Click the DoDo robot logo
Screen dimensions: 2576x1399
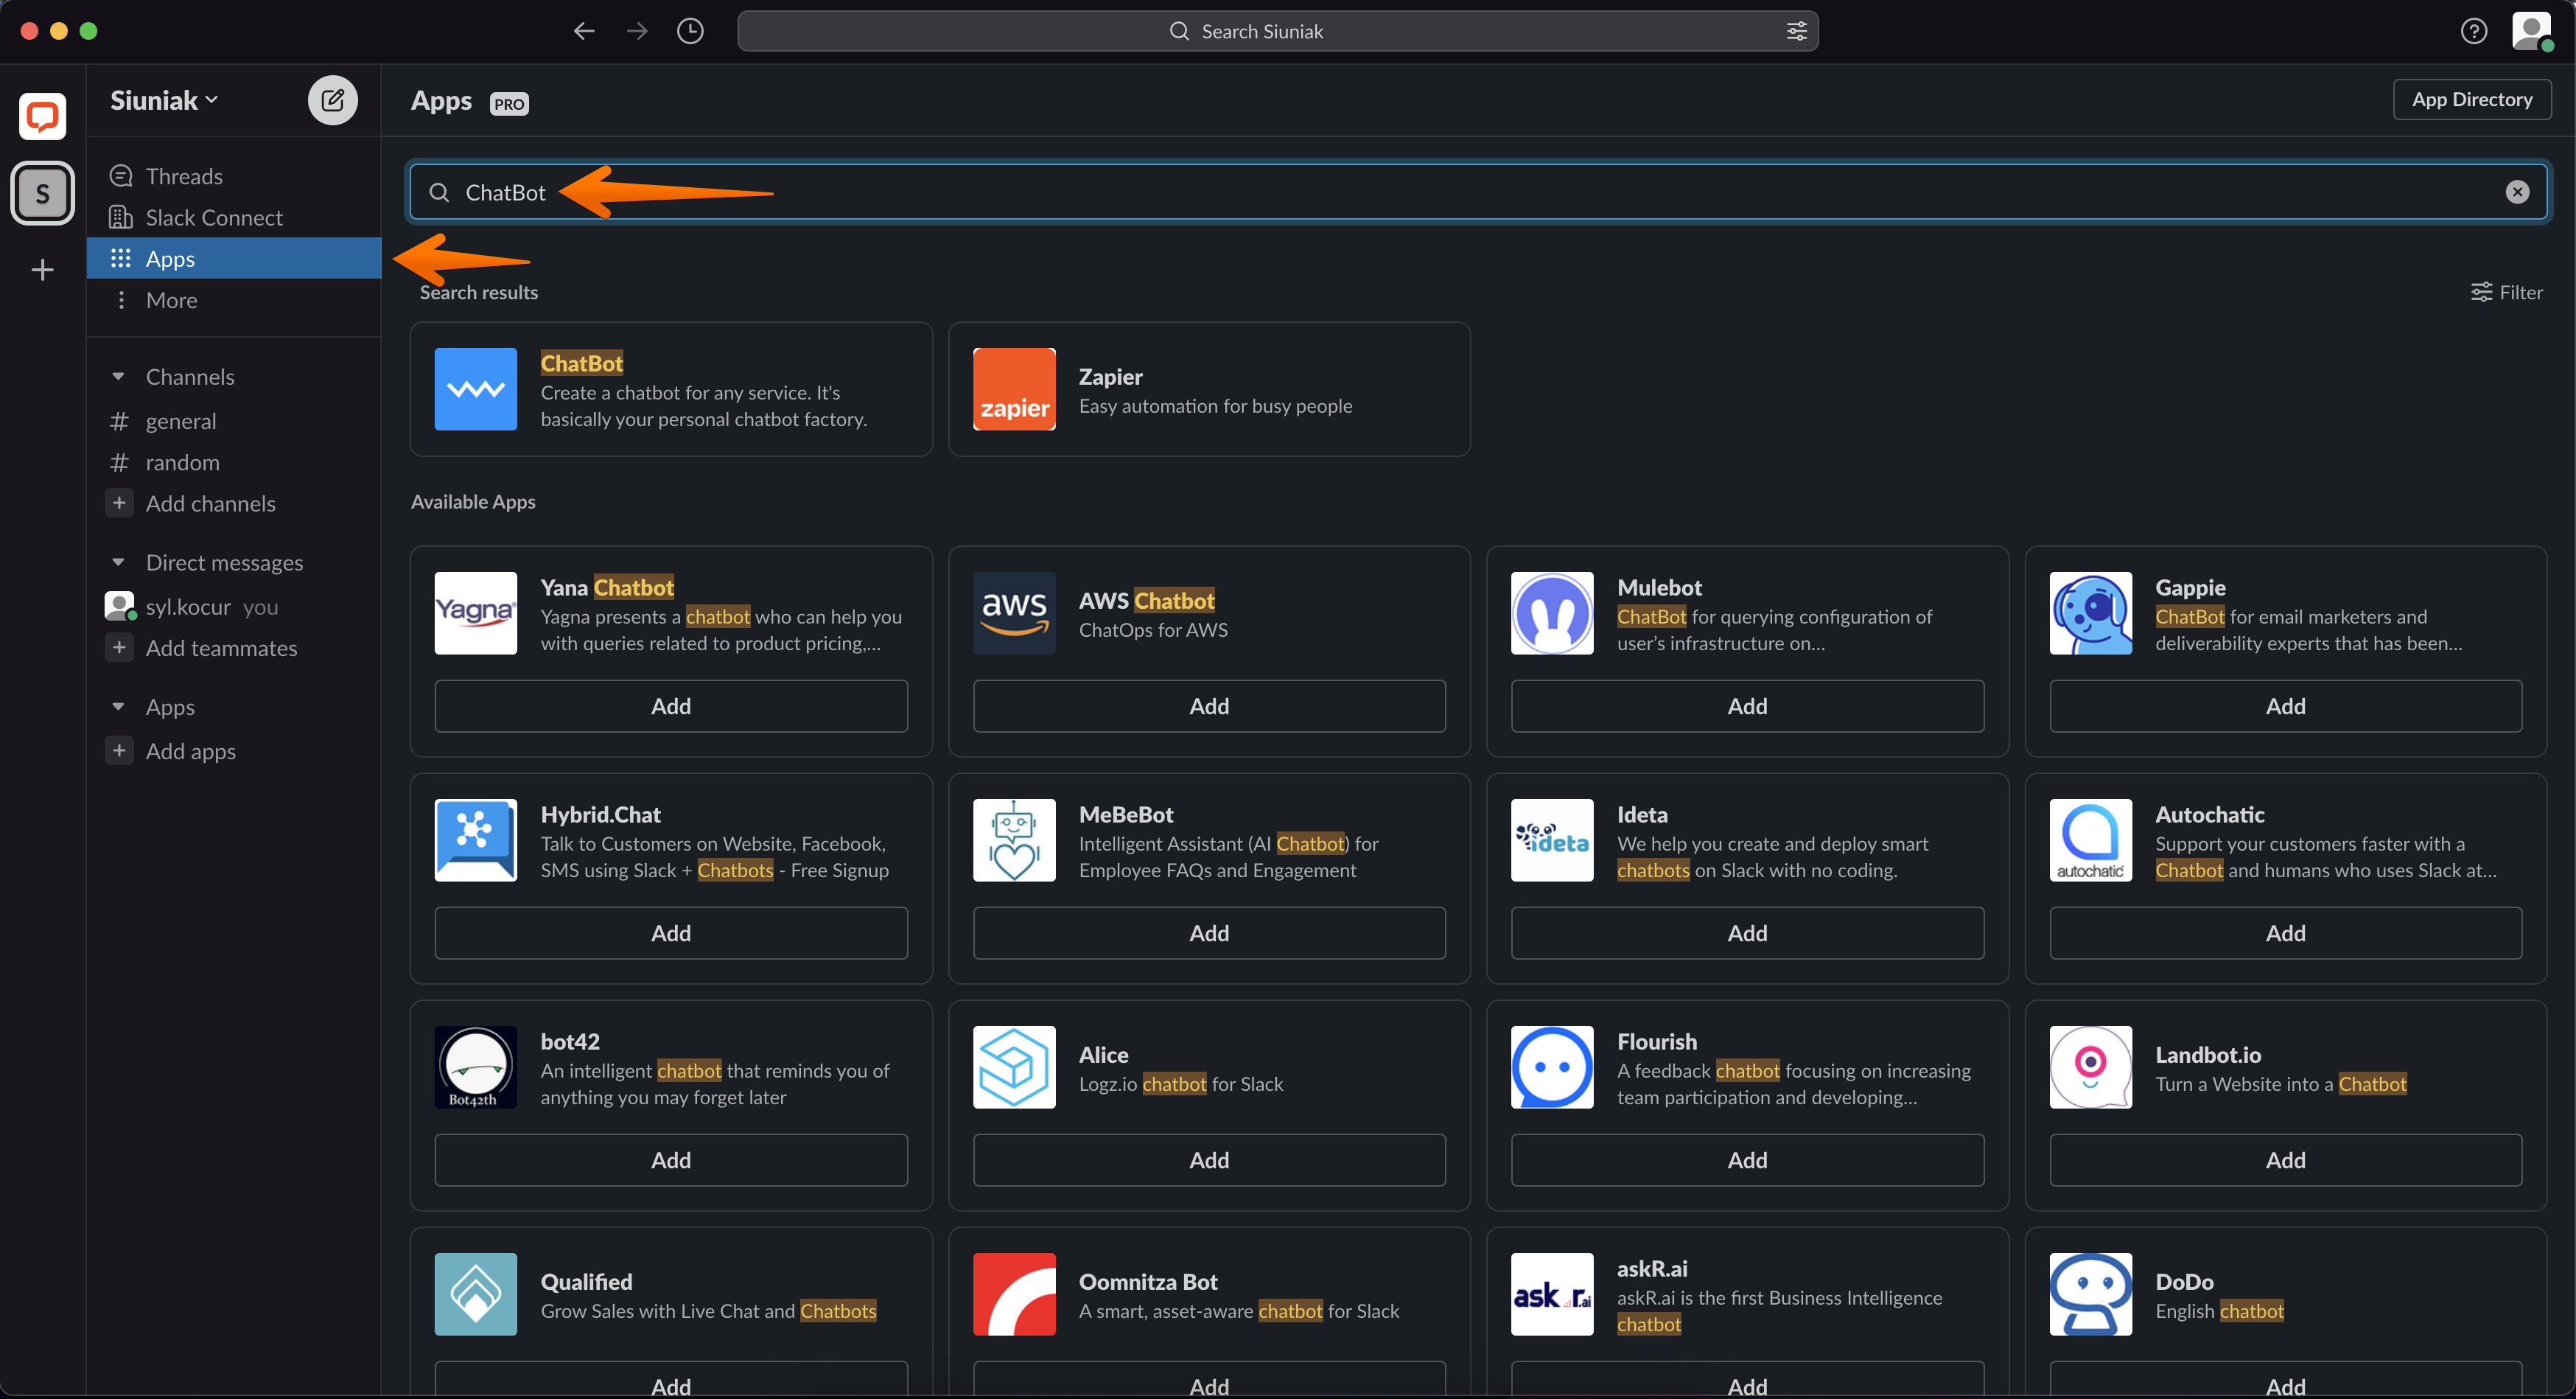tap(2090, 1294)
